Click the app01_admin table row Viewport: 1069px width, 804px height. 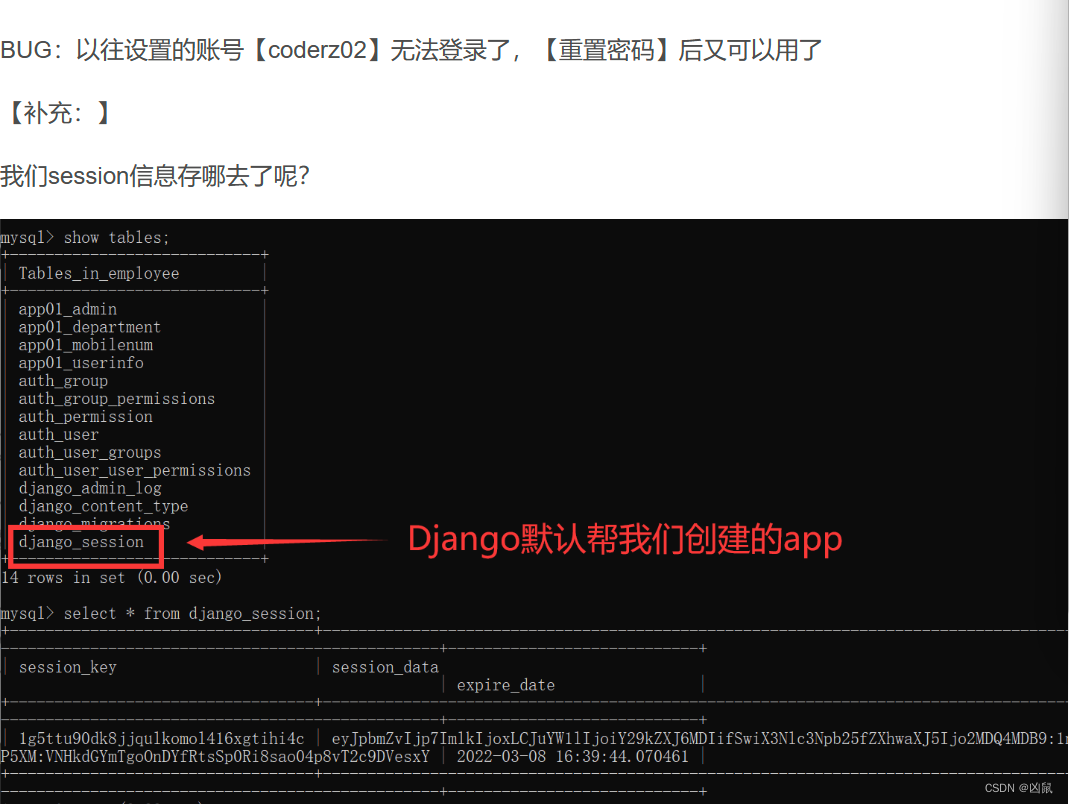click(67, 309)
